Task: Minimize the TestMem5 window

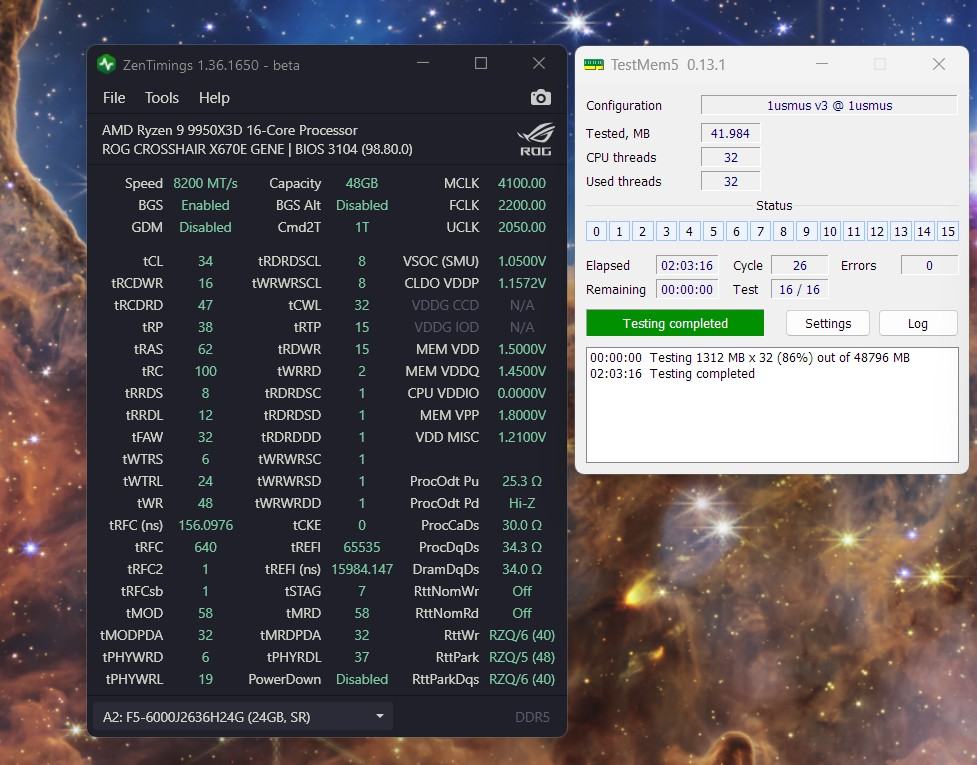Action: point(822,64)
